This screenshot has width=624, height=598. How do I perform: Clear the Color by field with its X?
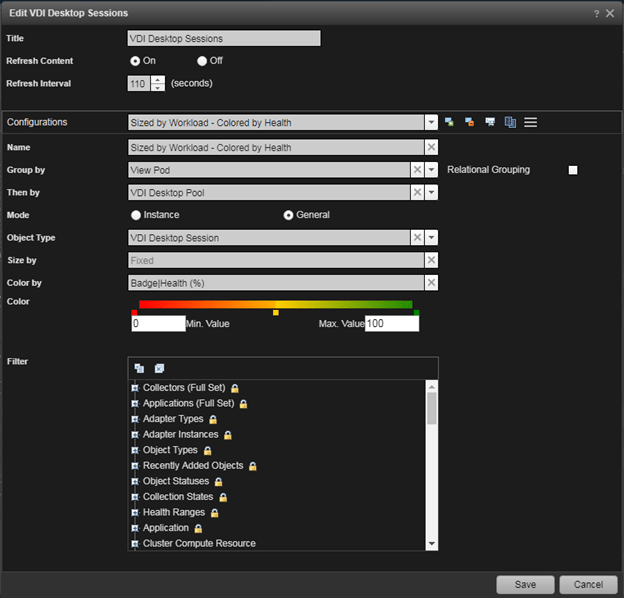(x=431, y=283)
